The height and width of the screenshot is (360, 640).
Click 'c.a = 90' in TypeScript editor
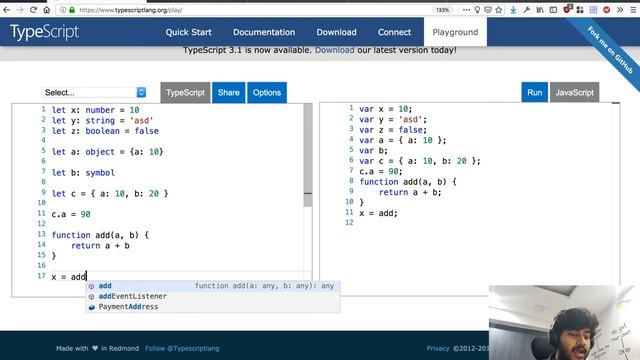71,214
